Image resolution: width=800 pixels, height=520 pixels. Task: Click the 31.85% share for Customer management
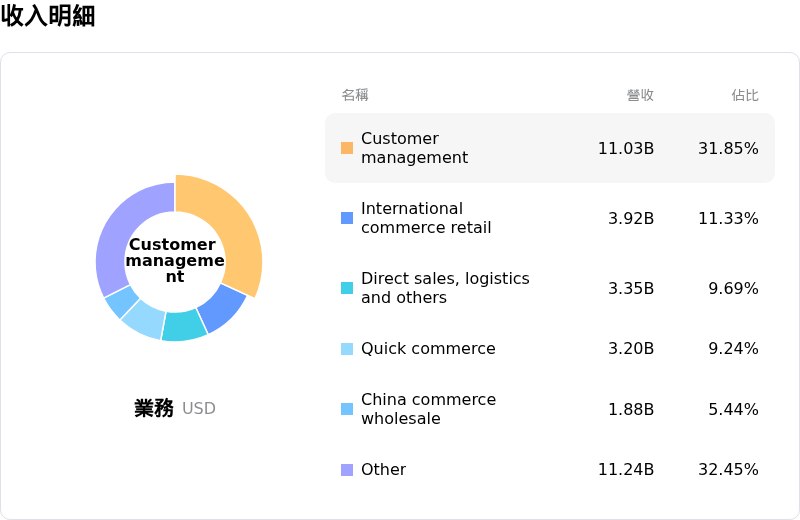tap(728, 148)
